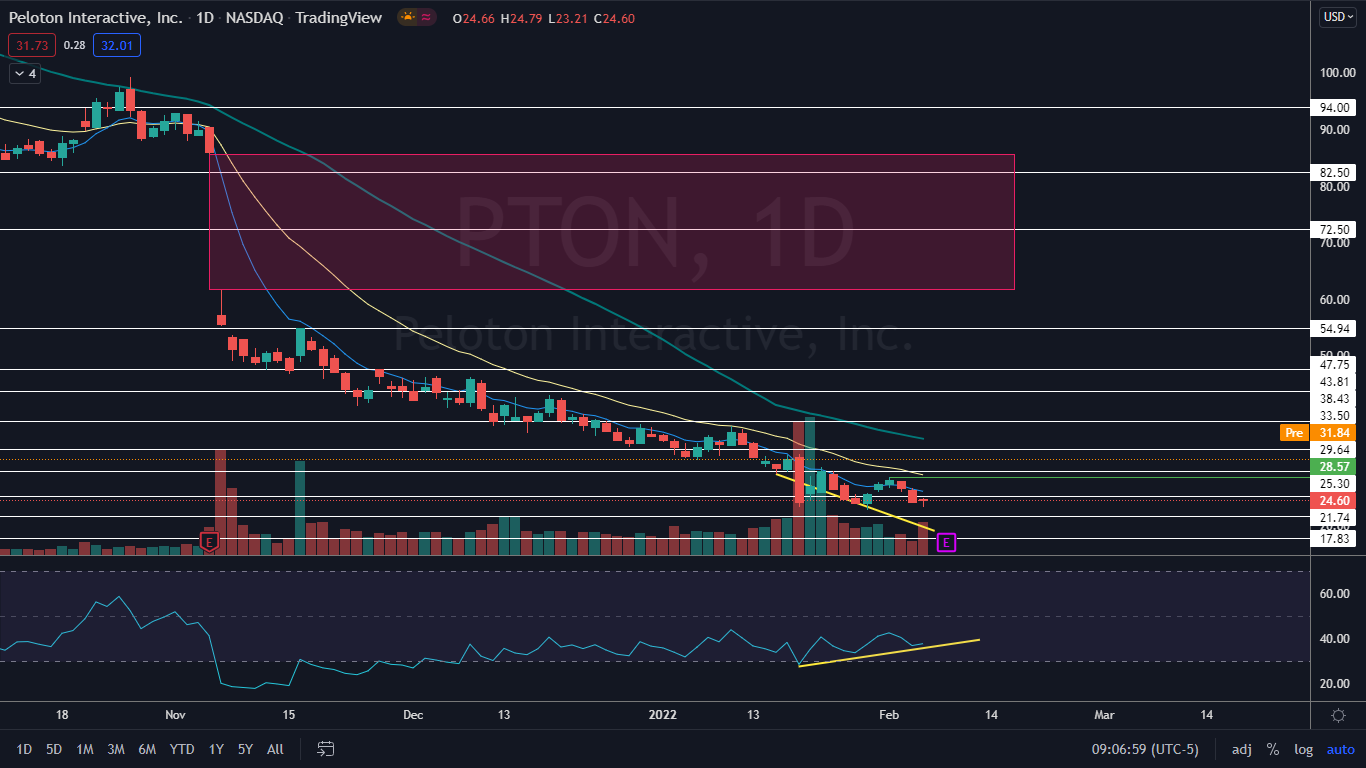Viewport: 1366px width, 768px height.
Task: Click the orange pre-market sun icon
Action: (408, 17)
